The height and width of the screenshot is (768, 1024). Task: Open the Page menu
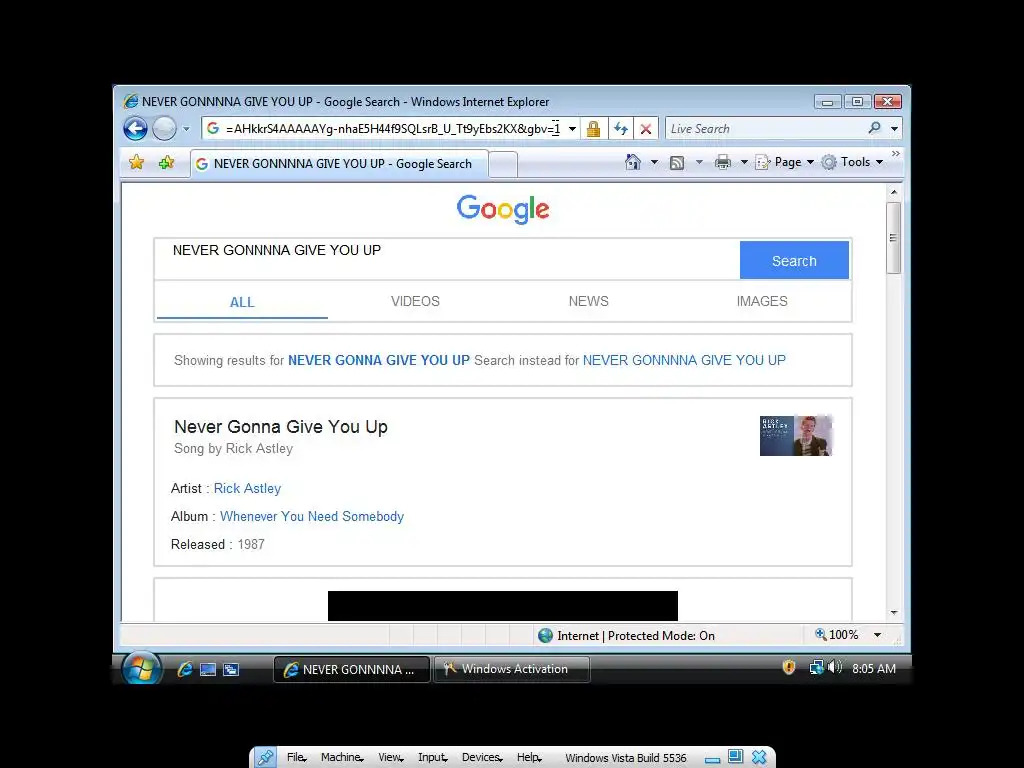coord(784,162)
